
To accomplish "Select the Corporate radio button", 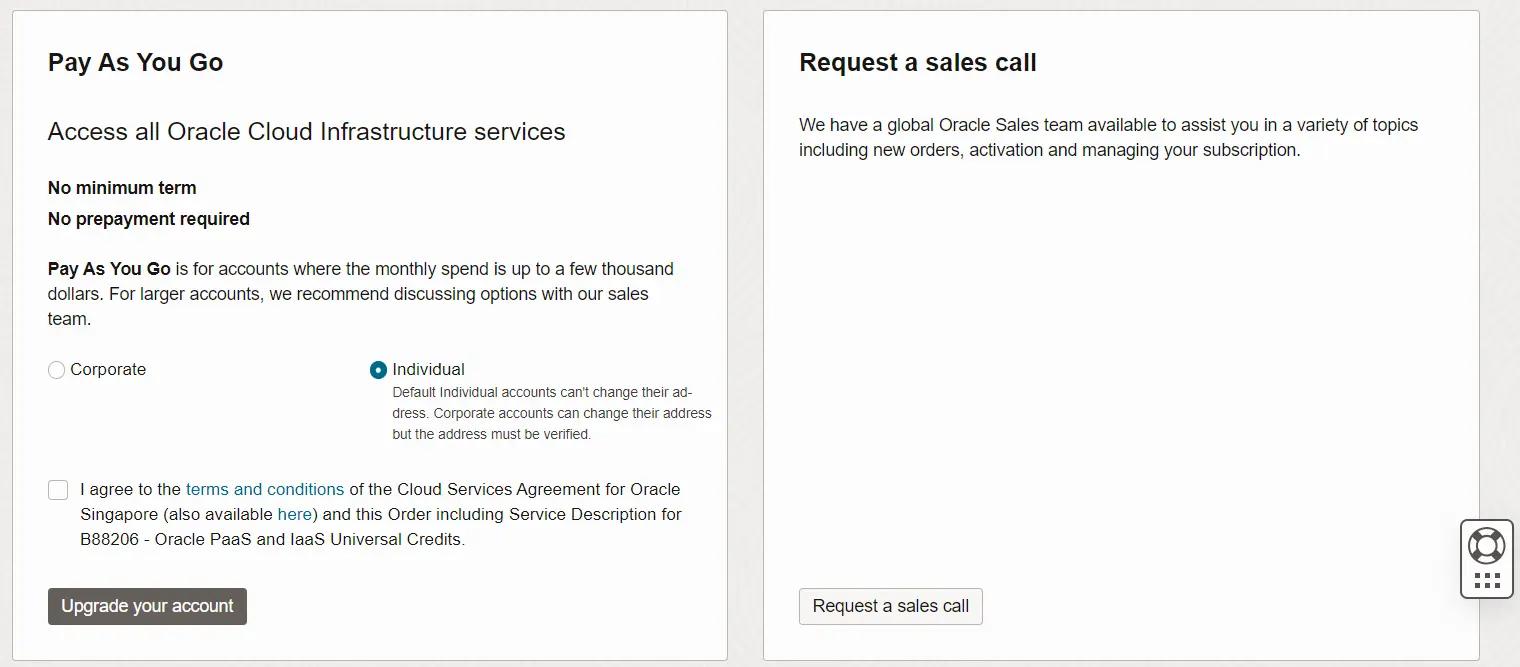I will (57, 370).
